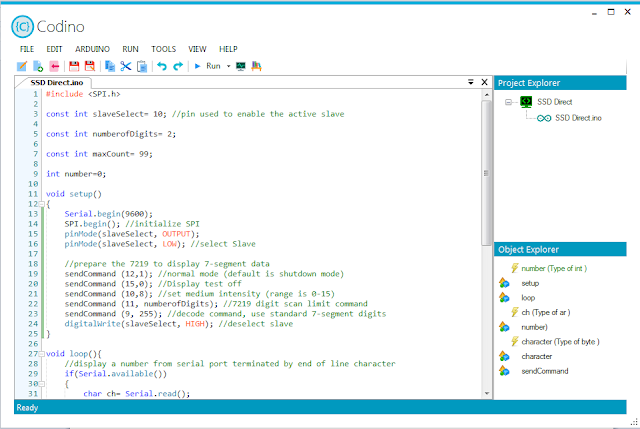Click the Run button
The image size is (640, 429).
tap(208, 66)
